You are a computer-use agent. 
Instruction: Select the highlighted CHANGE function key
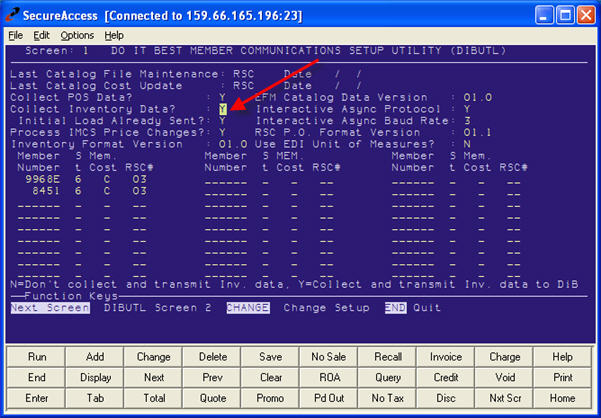pyautogui.click(x=247, y=308)
